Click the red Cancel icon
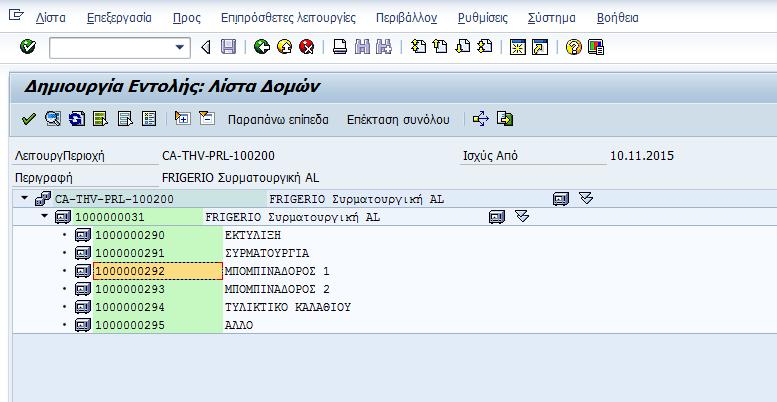This screenshot has width=777, height=402. tap(307, 47)
